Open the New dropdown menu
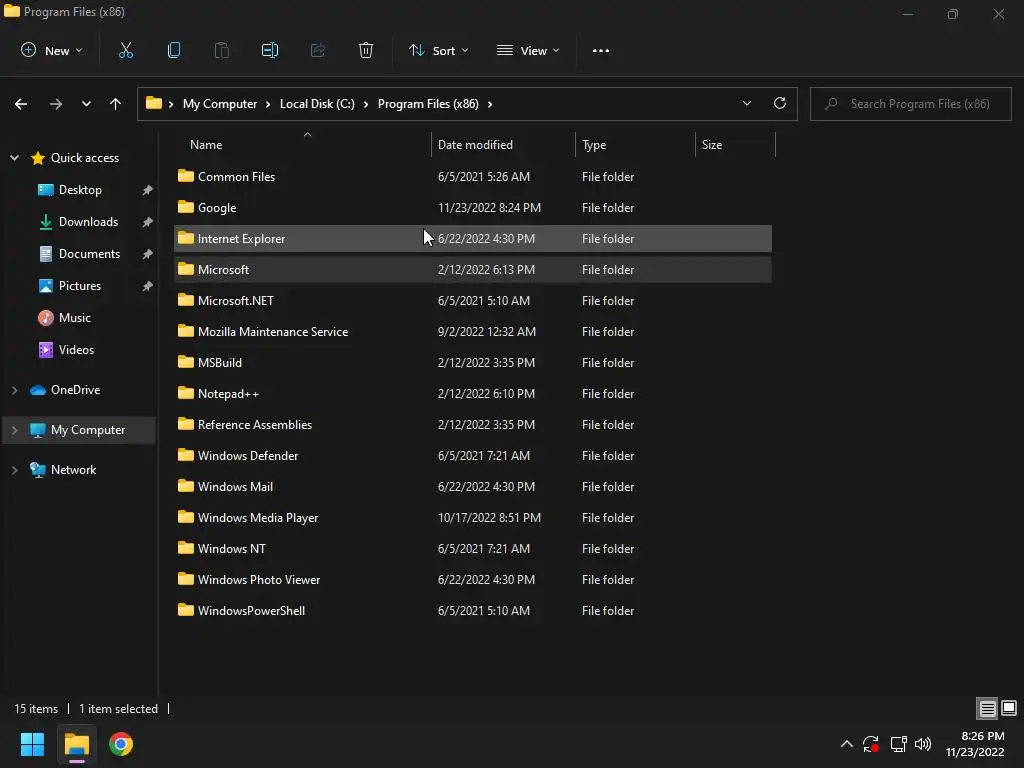The height and width of the screenshot is (768, 1024). [52, 50]
